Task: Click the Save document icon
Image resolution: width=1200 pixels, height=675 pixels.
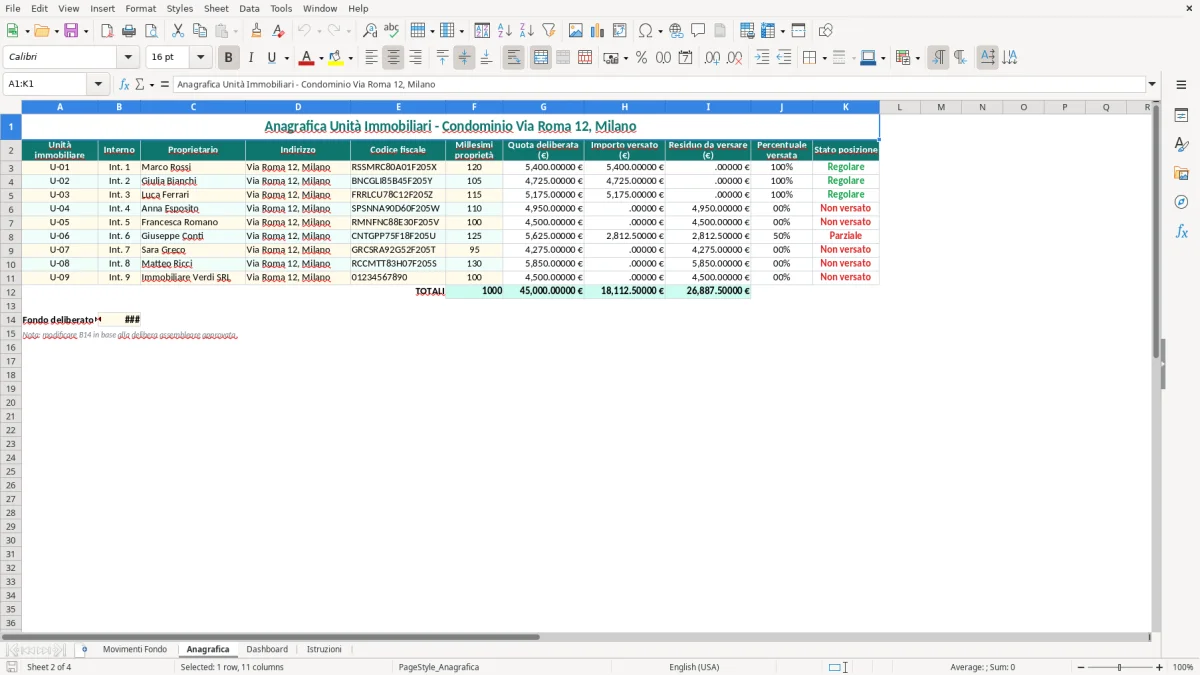Action: 71,31
